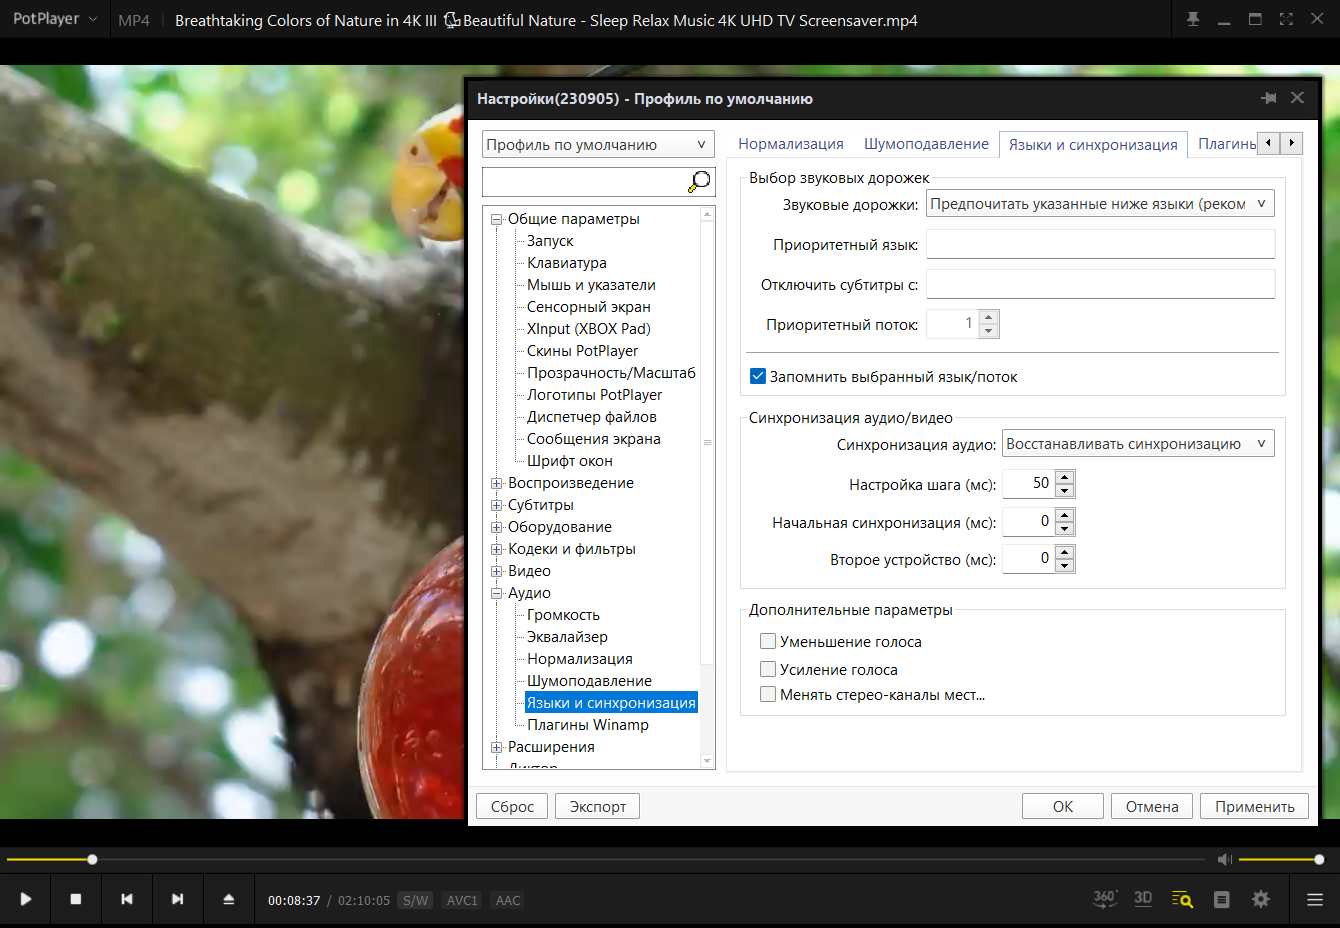Expand the Воспроизведение tree node
The height and width of the screenshot is (928, 1340).
point(497,483)
